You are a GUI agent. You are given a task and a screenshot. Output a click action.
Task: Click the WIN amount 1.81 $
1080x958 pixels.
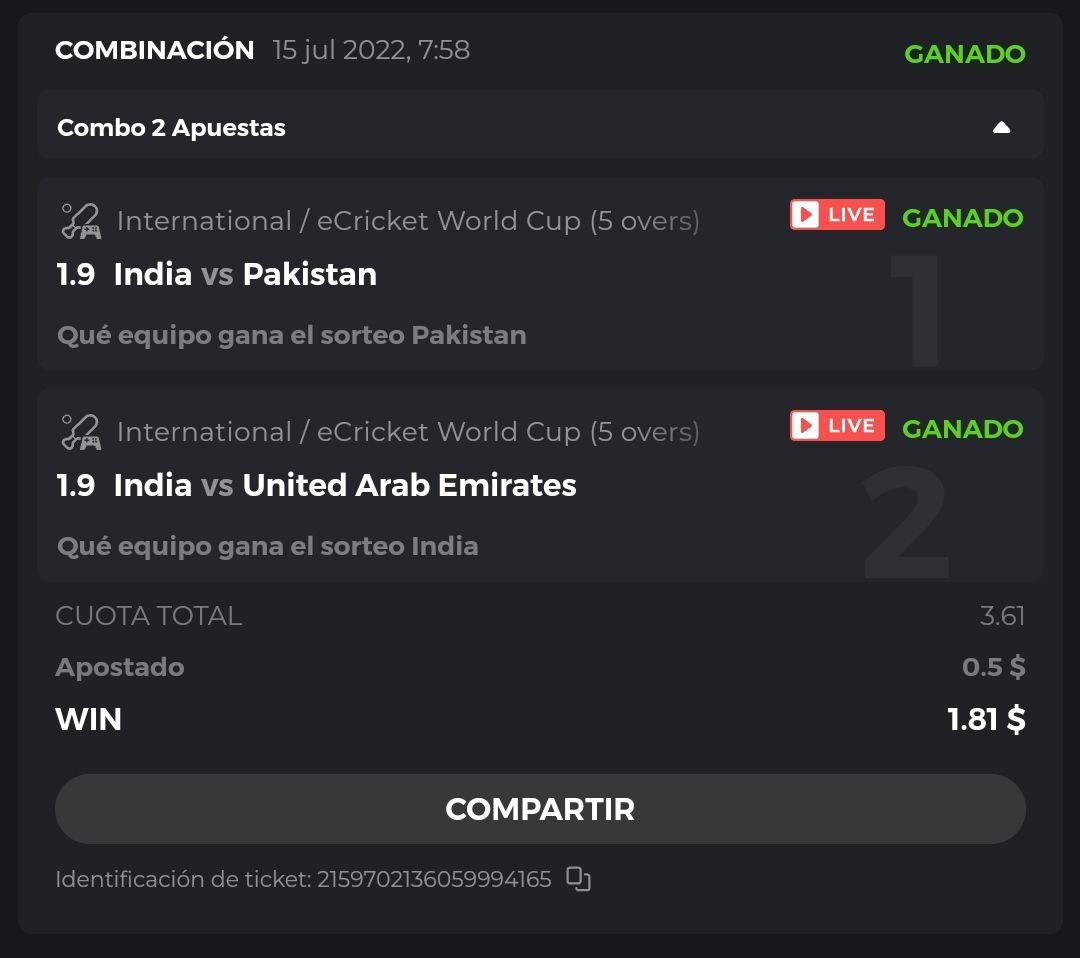pos(986,719)
